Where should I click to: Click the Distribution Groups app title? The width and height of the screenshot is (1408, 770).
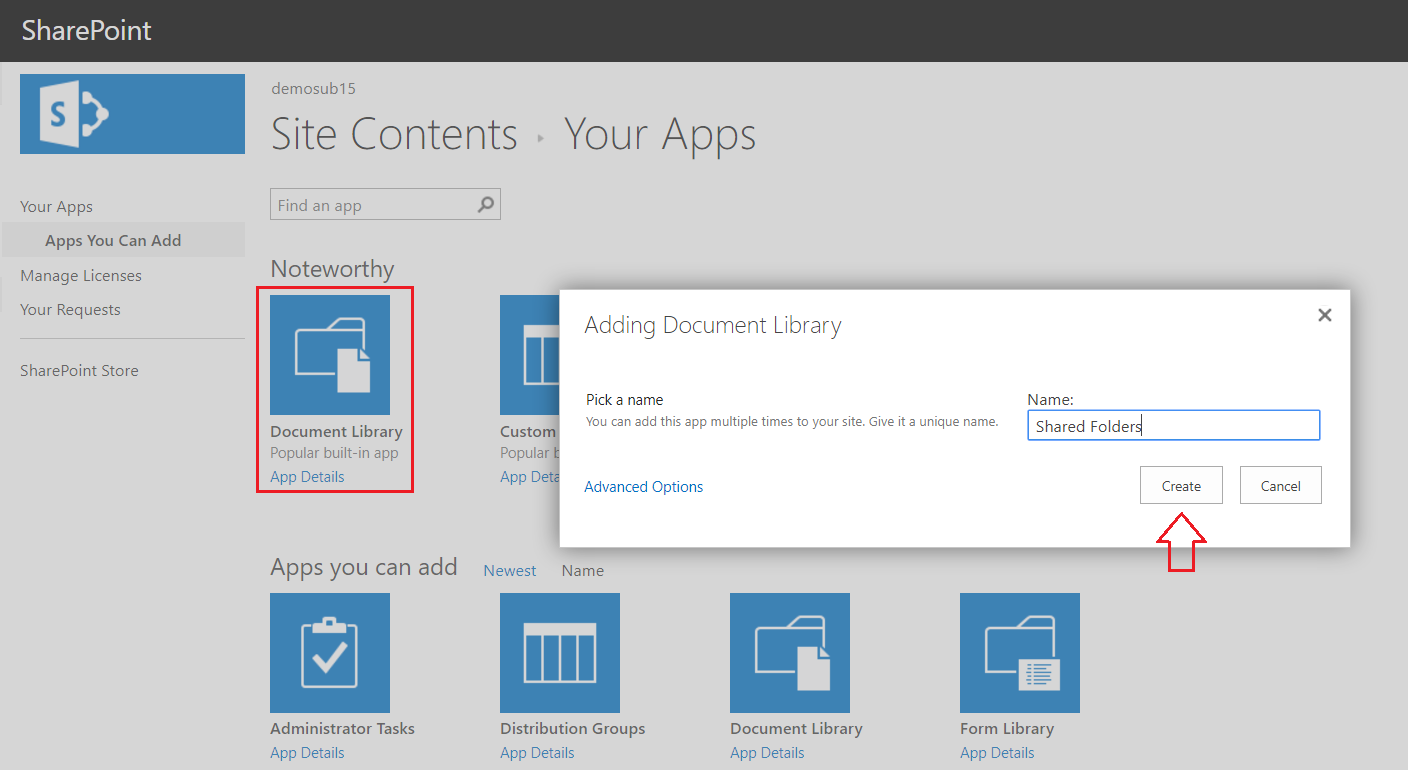[573, 729]
